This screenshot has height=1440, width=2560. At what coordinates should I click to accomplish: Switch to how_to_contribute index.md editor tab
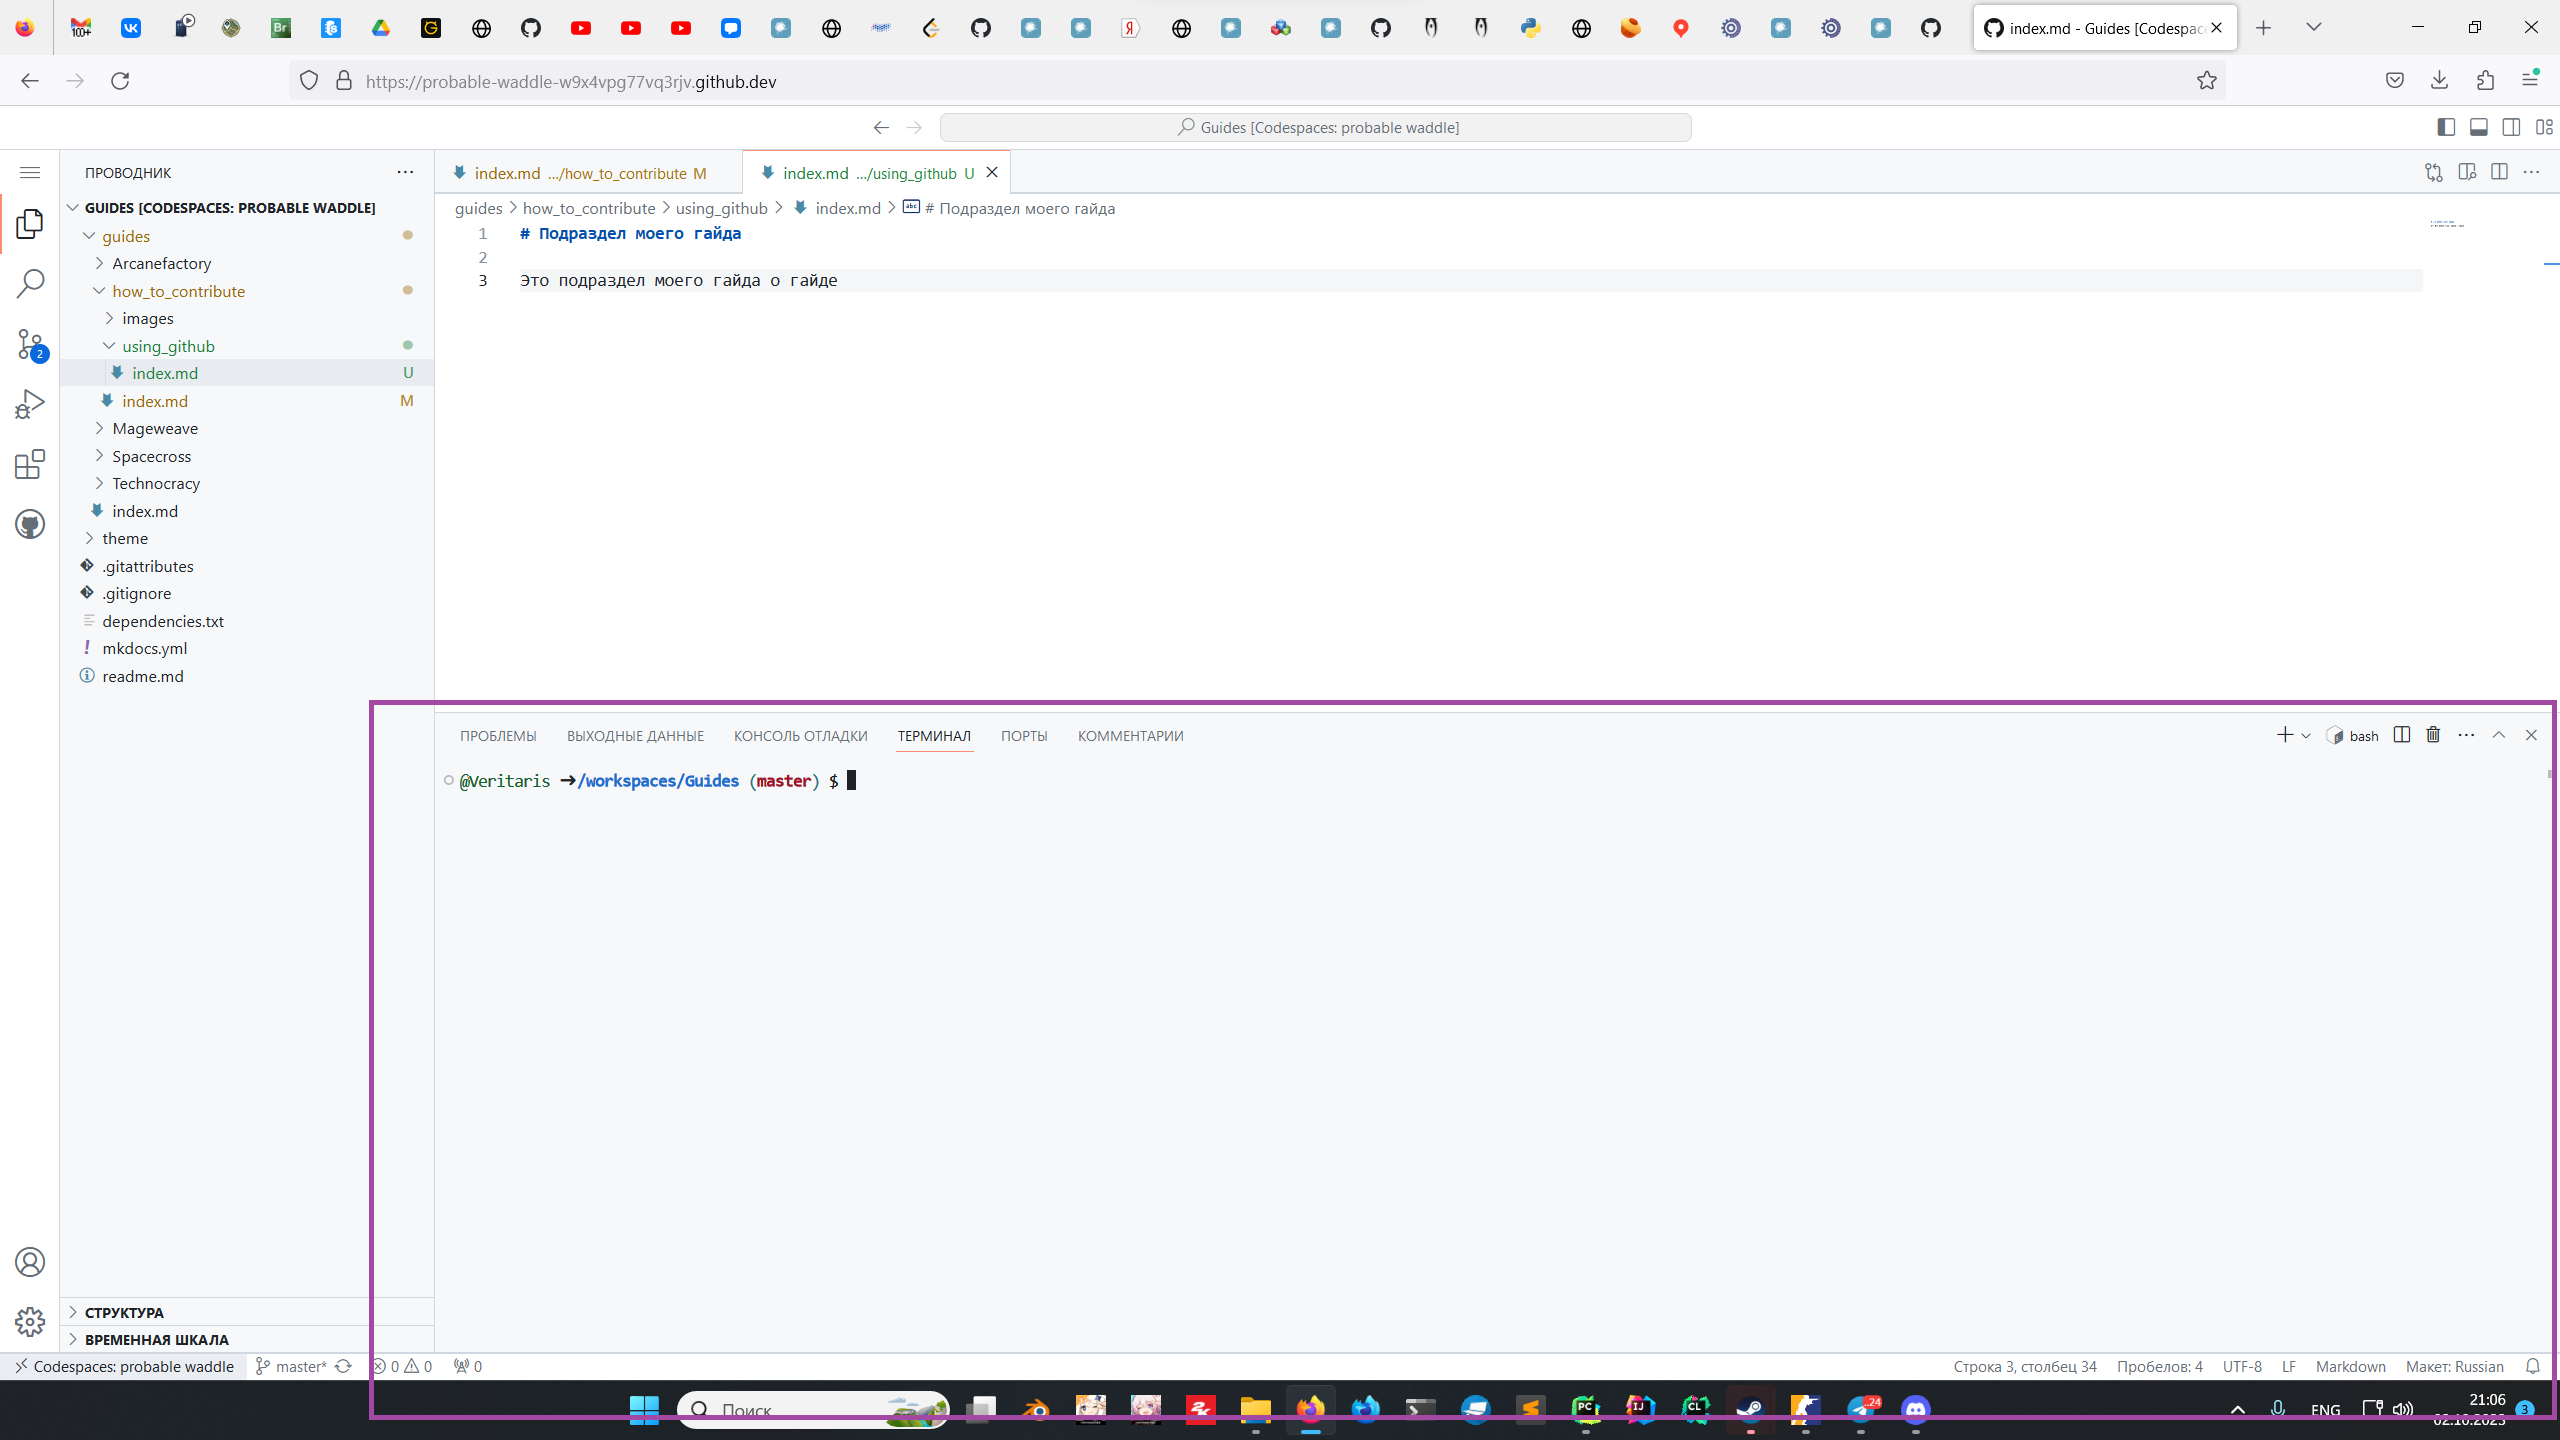(580, 173)
